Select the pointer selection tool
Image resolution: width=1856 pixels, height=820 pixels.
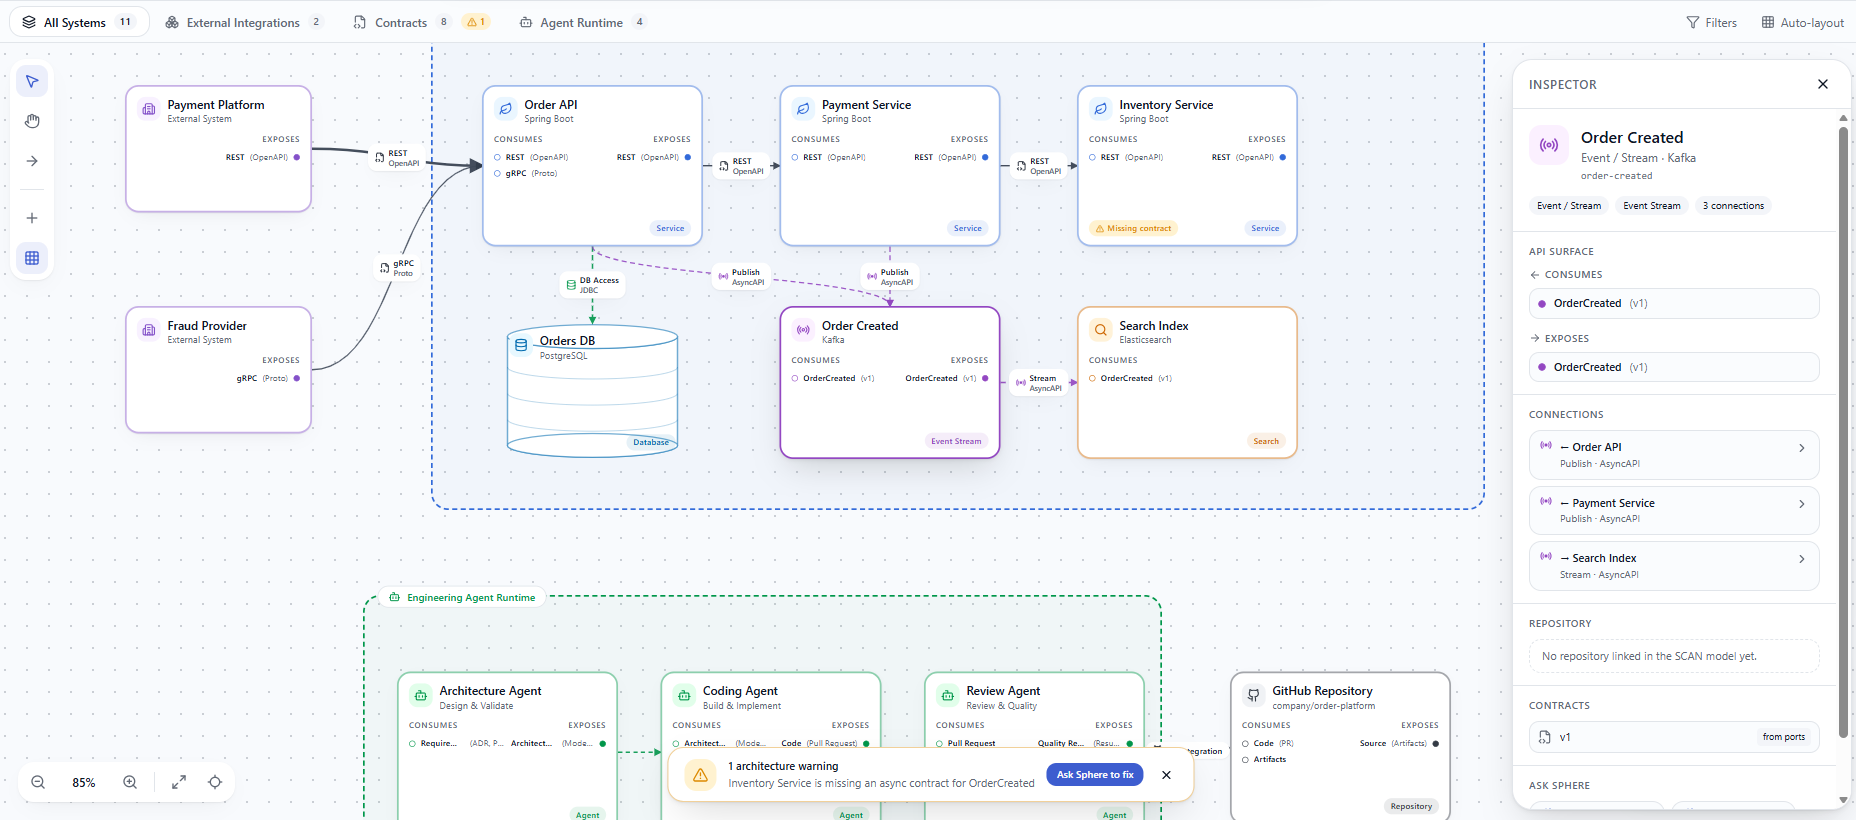coord(32,82)
